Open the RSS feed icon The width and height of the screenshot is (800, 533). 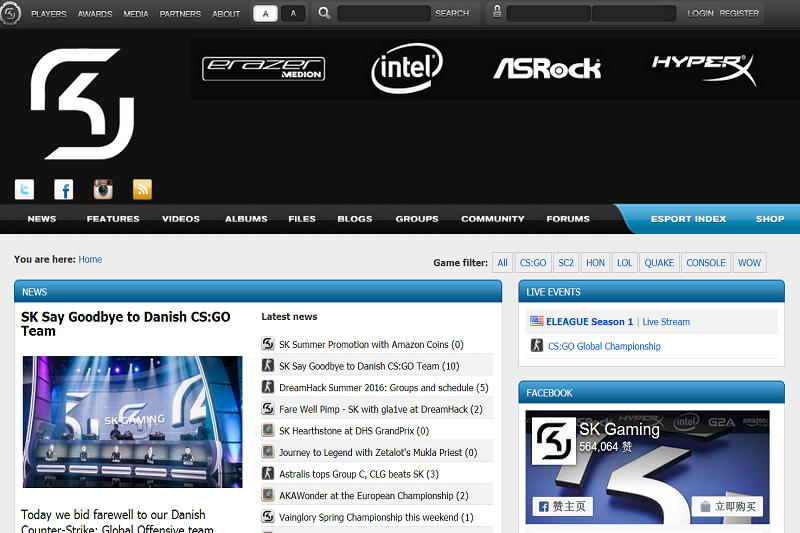142,189
